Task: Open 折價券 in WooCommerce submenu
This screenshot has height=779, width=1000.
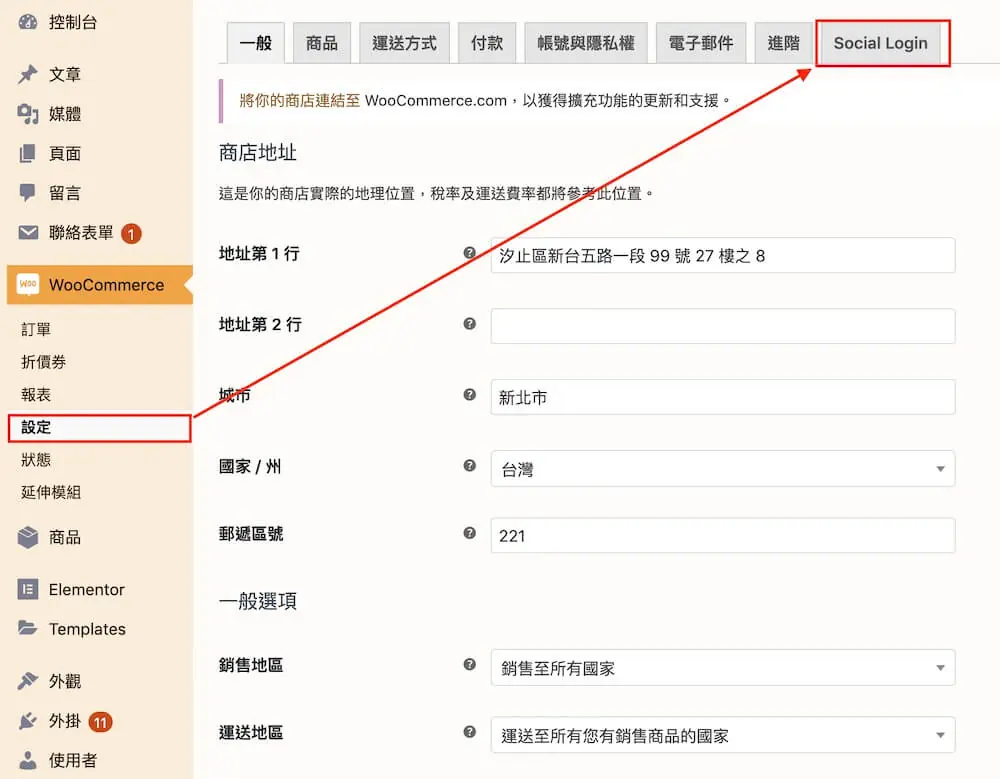Action: click(43, 361)
